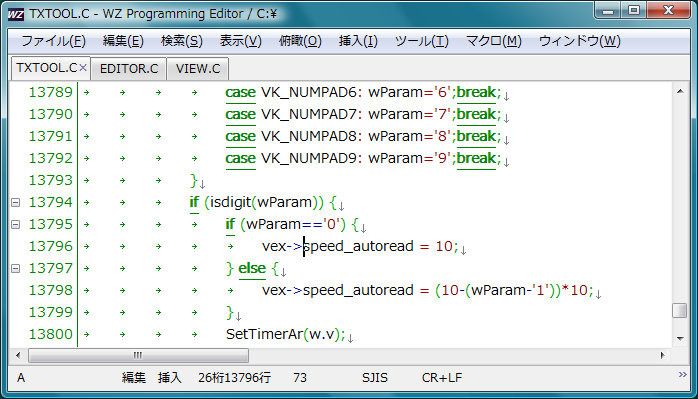Maximize the WZ Editor window

[x=634, y=11]
